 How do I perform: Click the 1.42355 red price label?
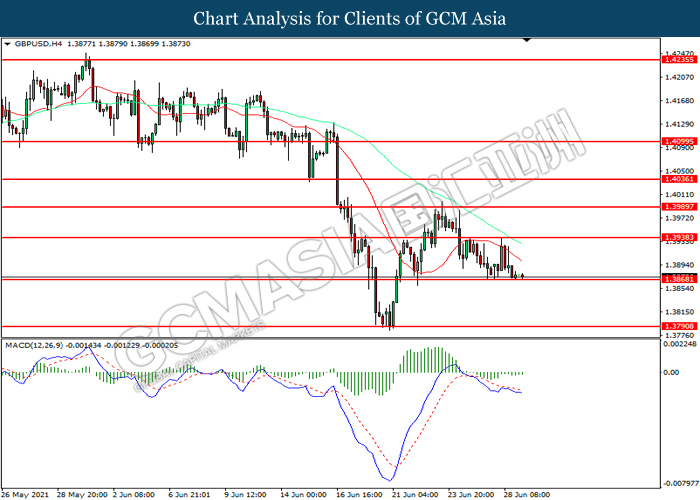tap(679, 60)
